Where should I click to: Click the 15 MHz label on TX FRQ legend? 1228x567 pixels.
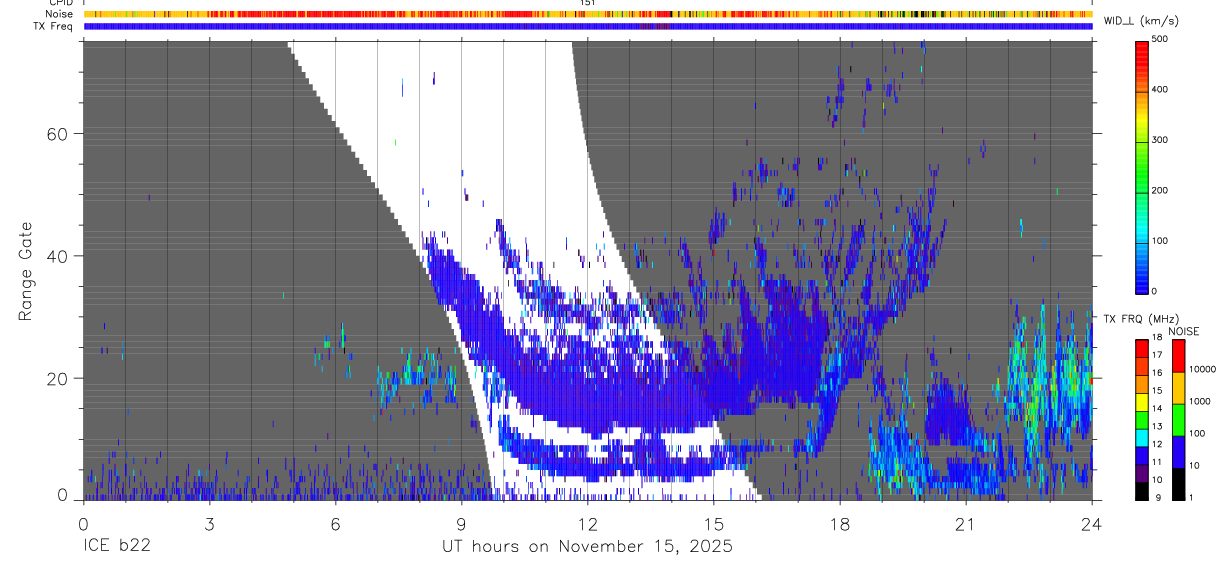coord(1157,391)
